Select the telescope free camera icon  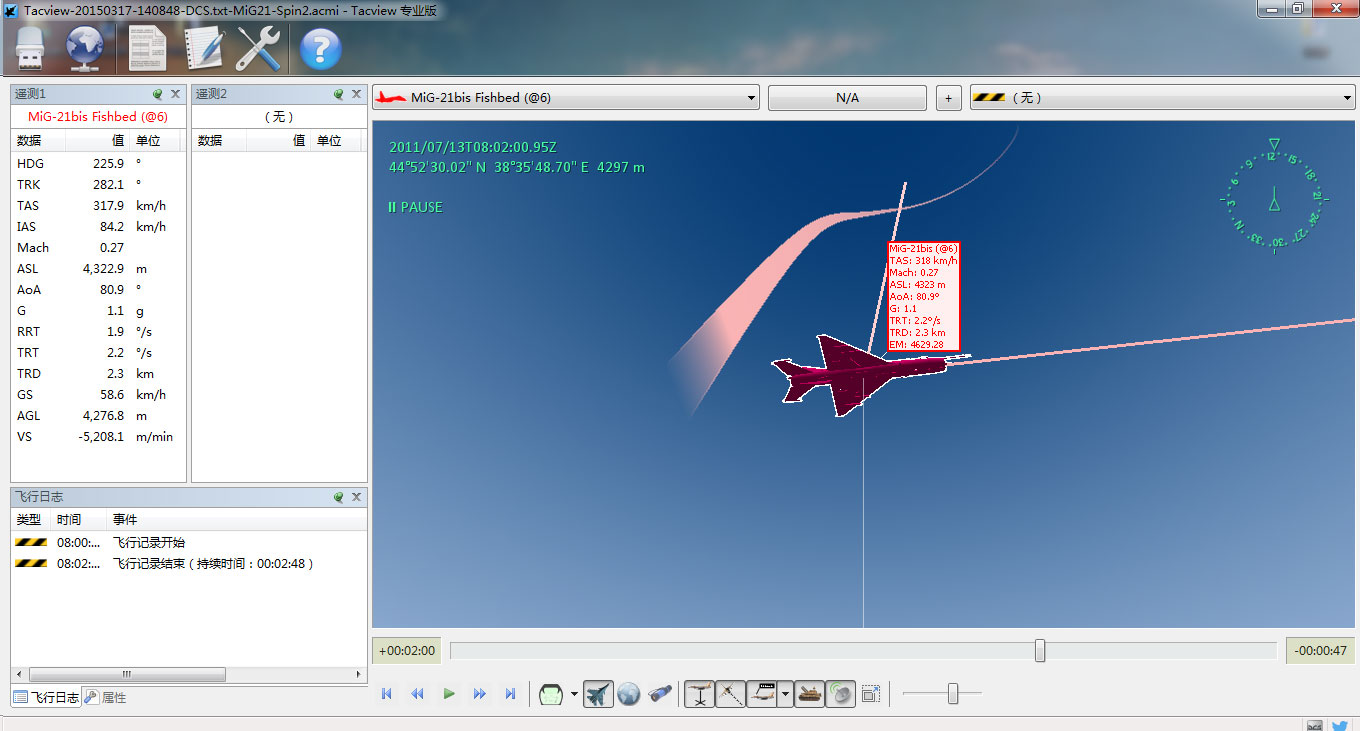(659, 693)
